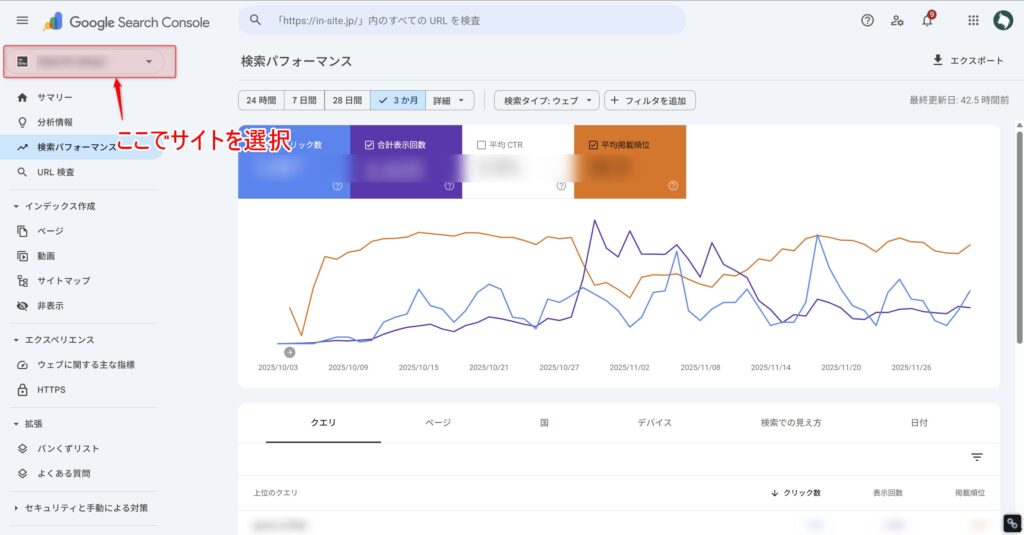The width and height of the screenshot is (1024, 535).
Task: Switch to the 国 tab
Action: pyautogui.click(x=544, y=423)
